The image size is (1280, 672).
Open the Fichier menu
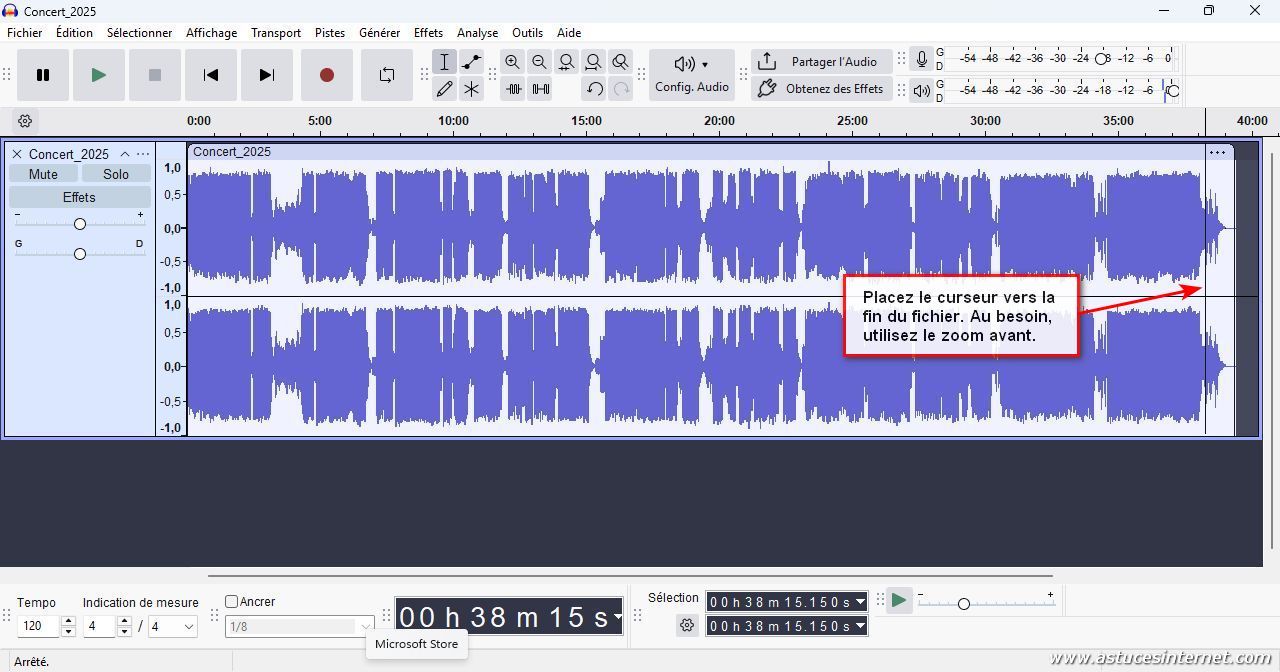[x=25, y=33]
